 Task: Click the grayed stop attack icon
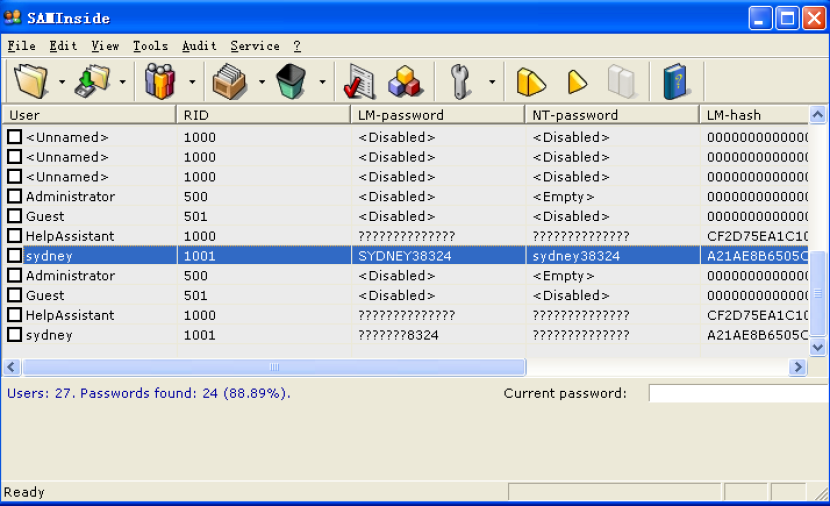point(621,82)
